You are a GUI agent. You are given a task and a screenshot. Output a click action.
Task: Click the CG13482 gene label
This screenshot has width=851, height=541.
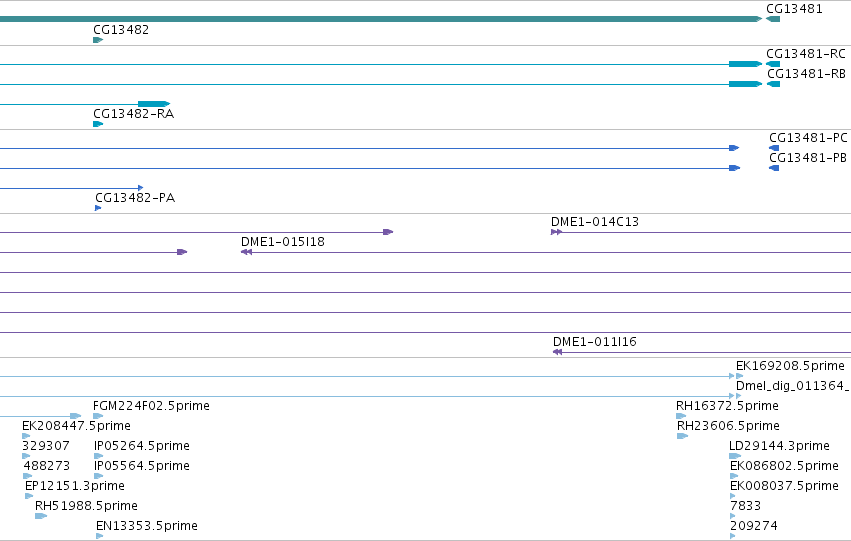(x=121, y=29)
